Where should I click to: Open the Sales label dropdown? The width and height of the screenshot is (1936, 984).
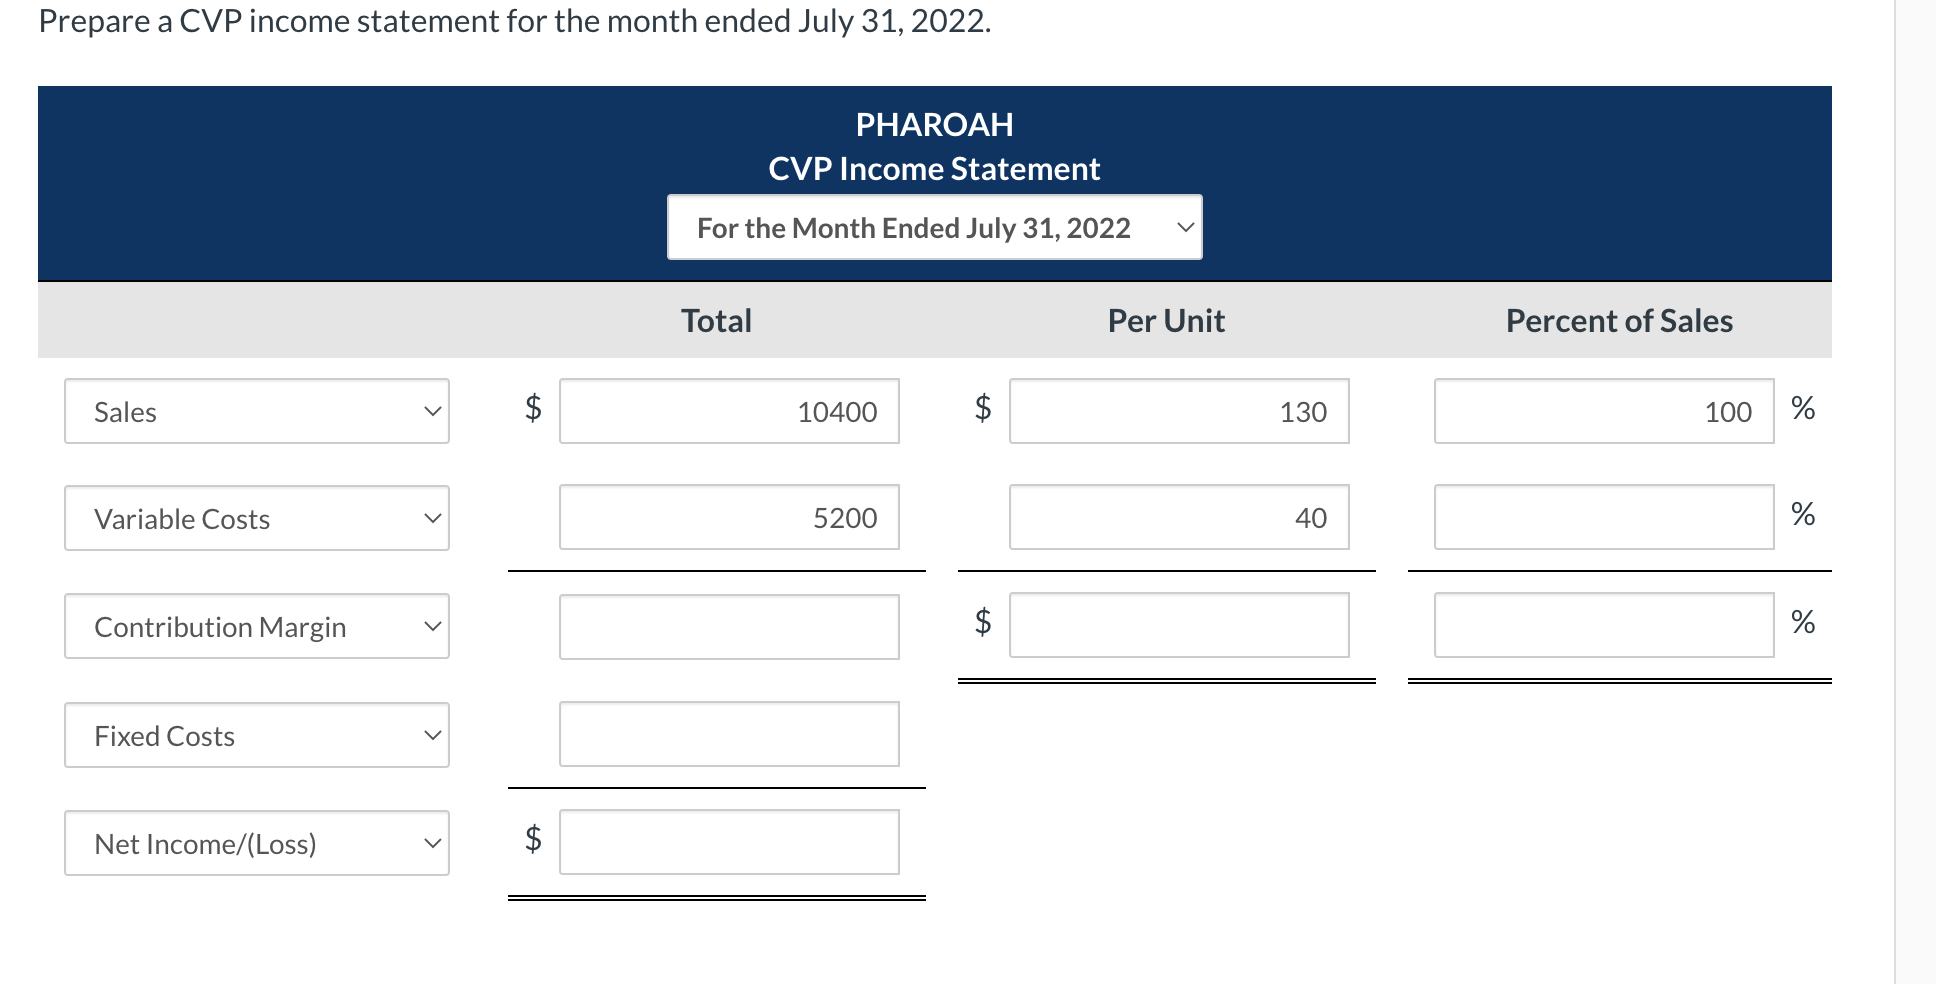256,411
